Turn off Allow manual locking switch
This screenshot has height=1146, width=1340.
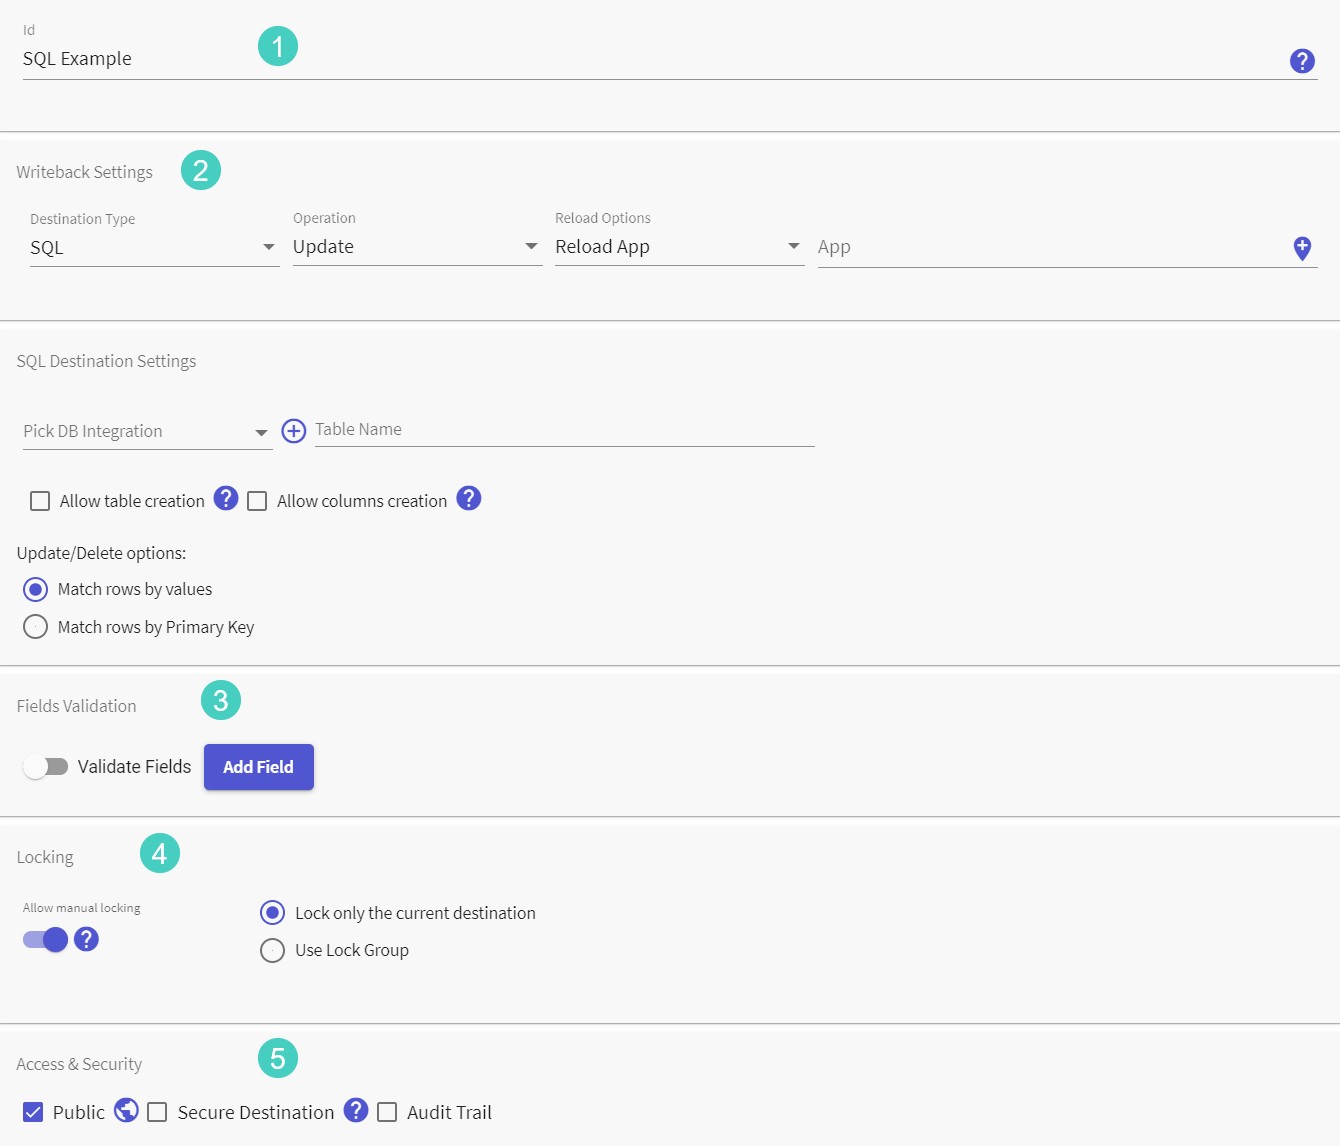(46, 939)
